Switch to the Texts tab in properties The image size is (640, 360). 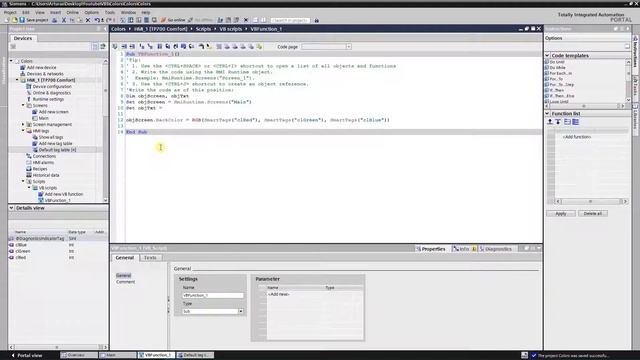tap(150, 258)
